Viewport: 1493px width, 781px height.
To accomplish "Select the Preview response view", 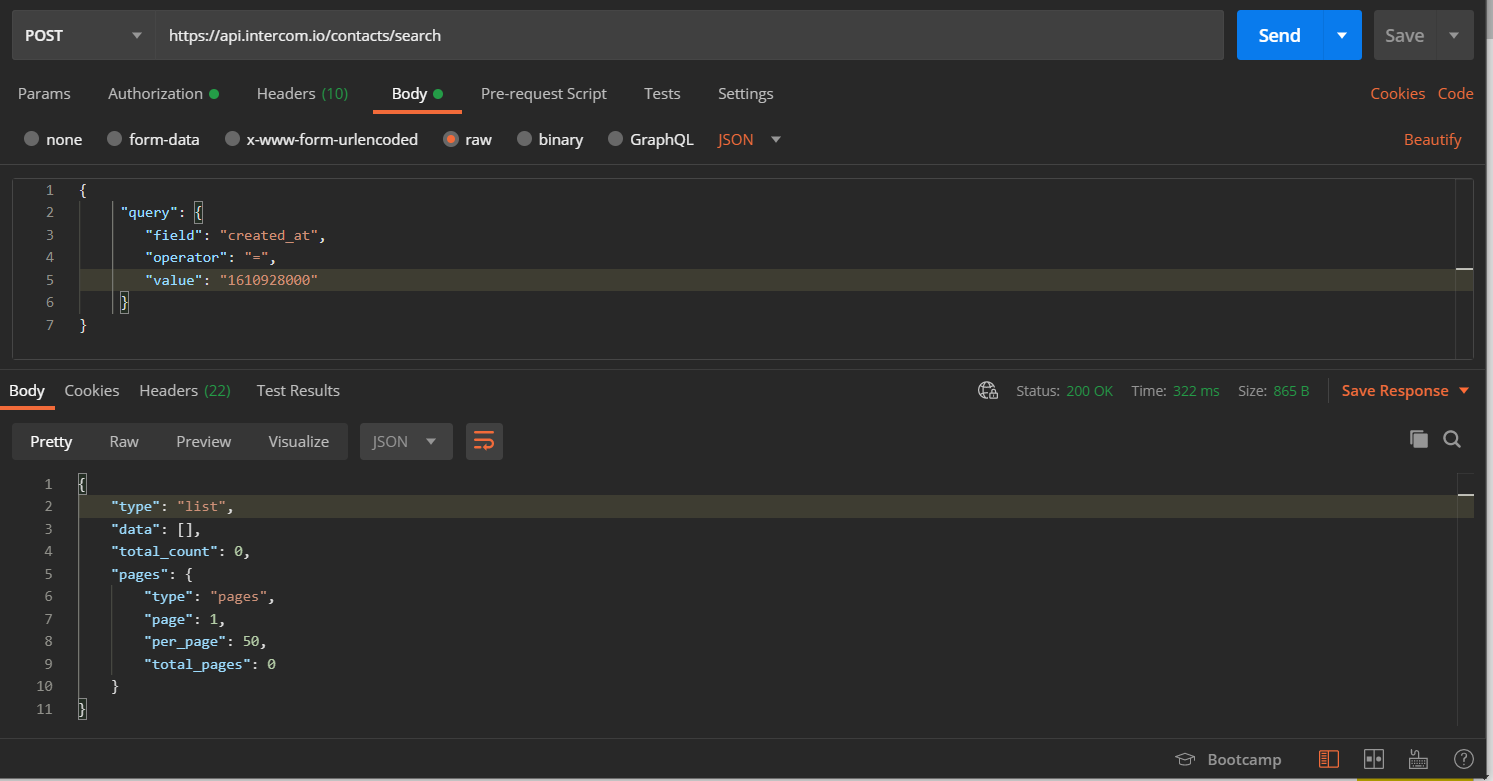I will pyautogui.click(x=204, y=441).
